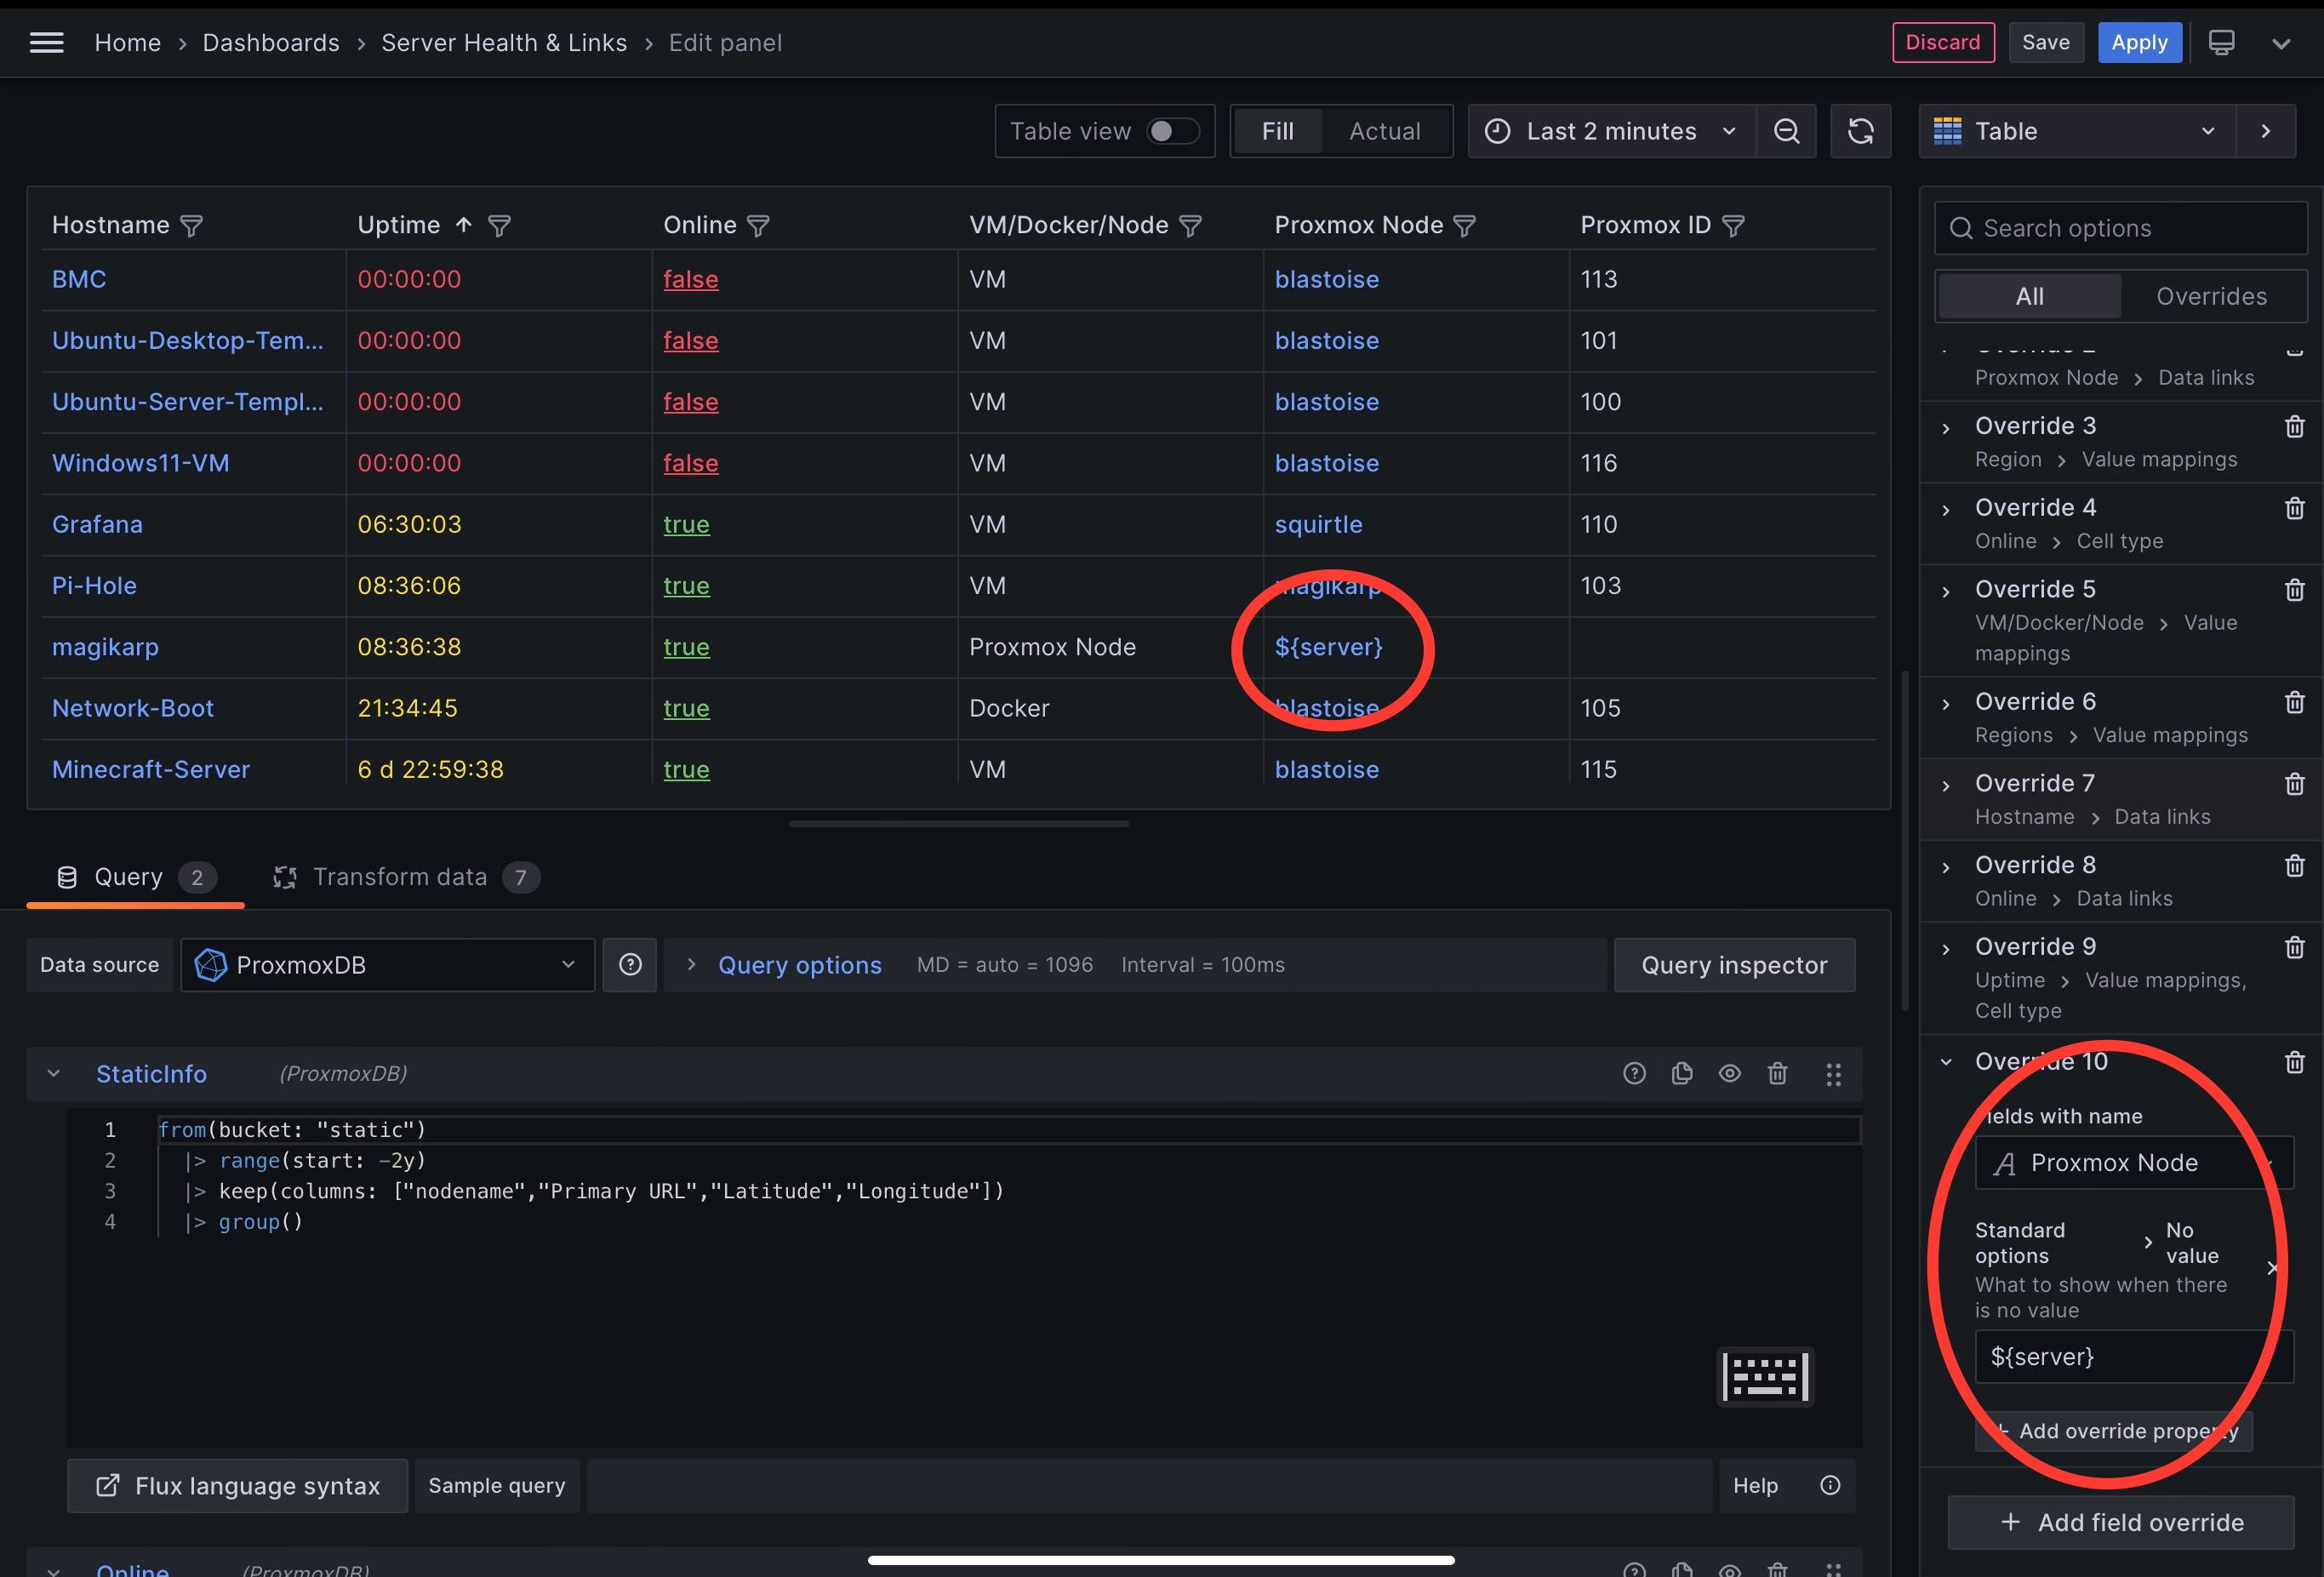Click the zoom out time range icon
Viewport: 2324px width, 1577px height.
[1786, 131]
